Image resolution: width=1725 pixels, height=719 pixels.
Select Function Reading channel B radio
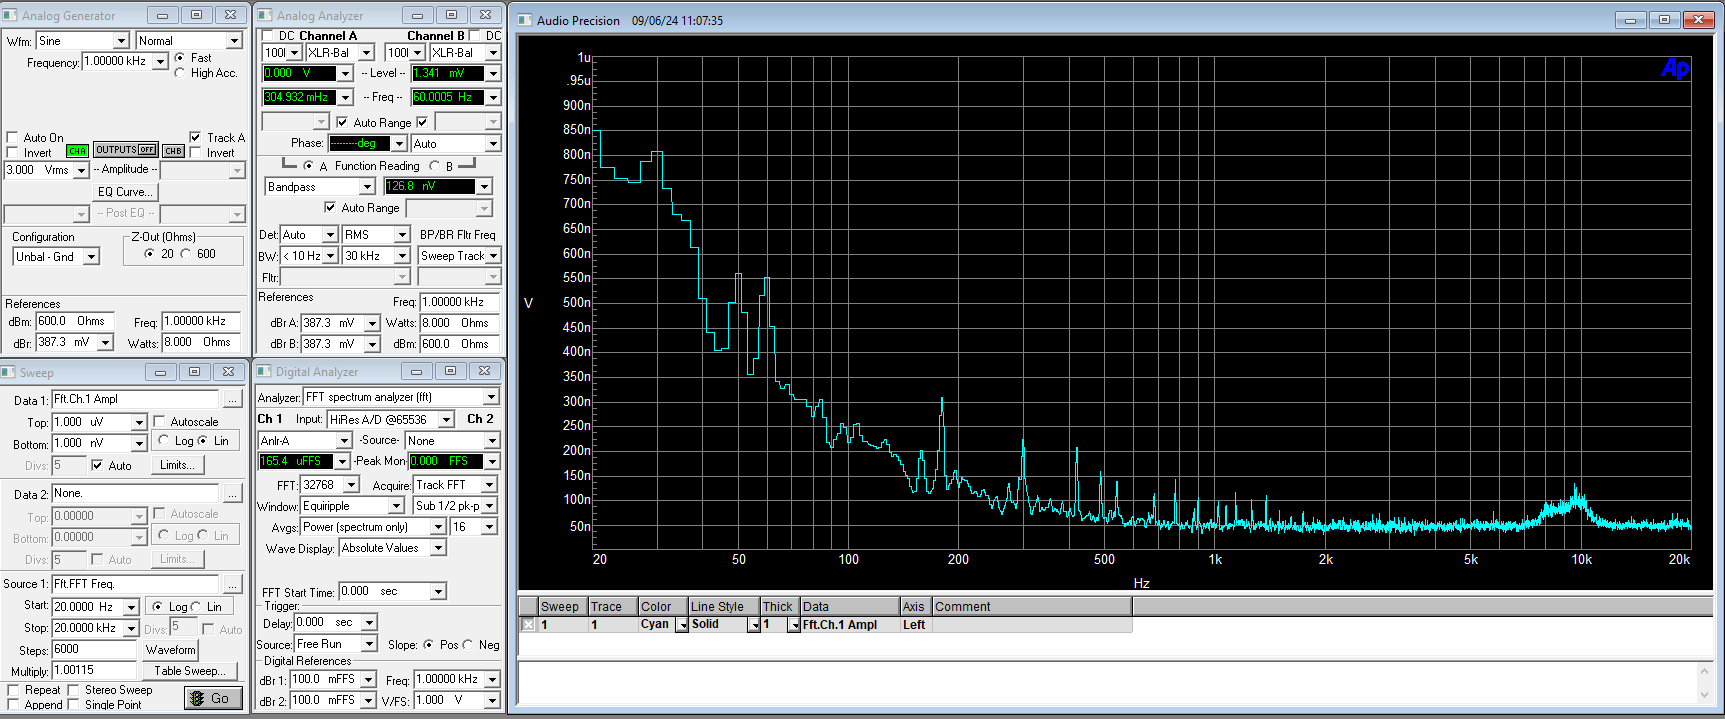click(x=434, y=166)
